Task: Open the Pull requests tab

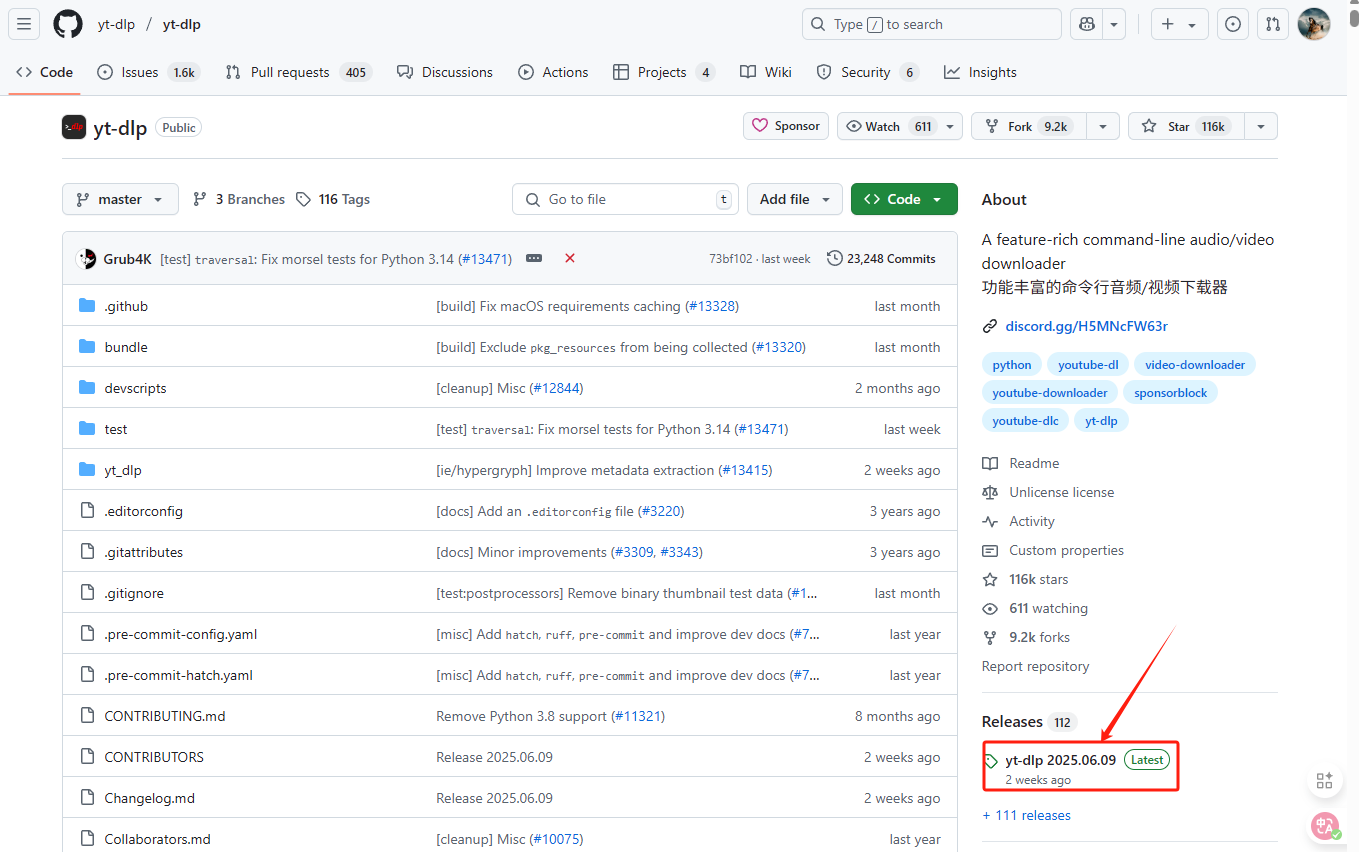Action: [x=298, y=72]
